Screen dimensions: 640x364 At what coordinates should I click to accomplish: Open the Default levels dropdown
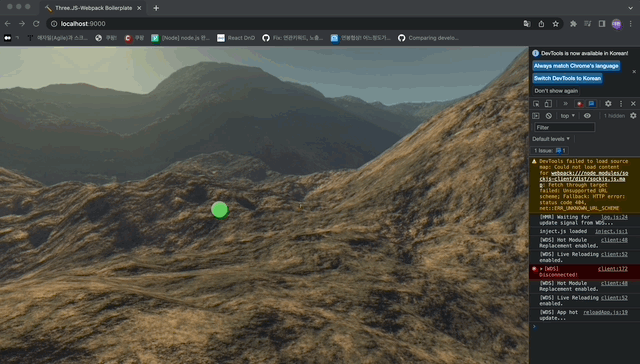[551, 139]
